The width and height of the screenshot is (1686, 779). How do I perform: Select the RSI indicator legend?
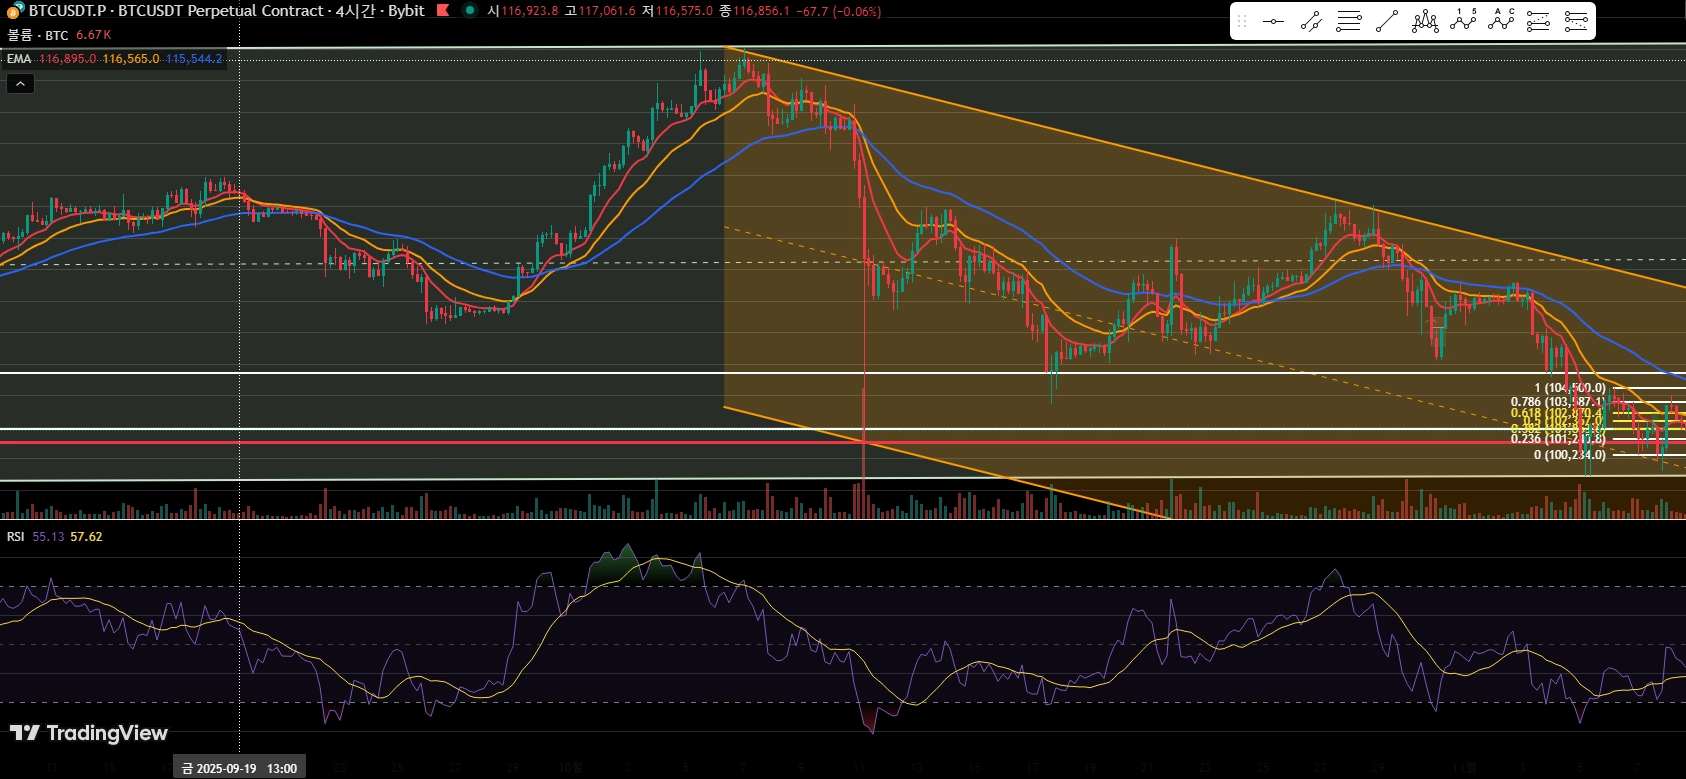pyautogui.click(x=16, y=537)
